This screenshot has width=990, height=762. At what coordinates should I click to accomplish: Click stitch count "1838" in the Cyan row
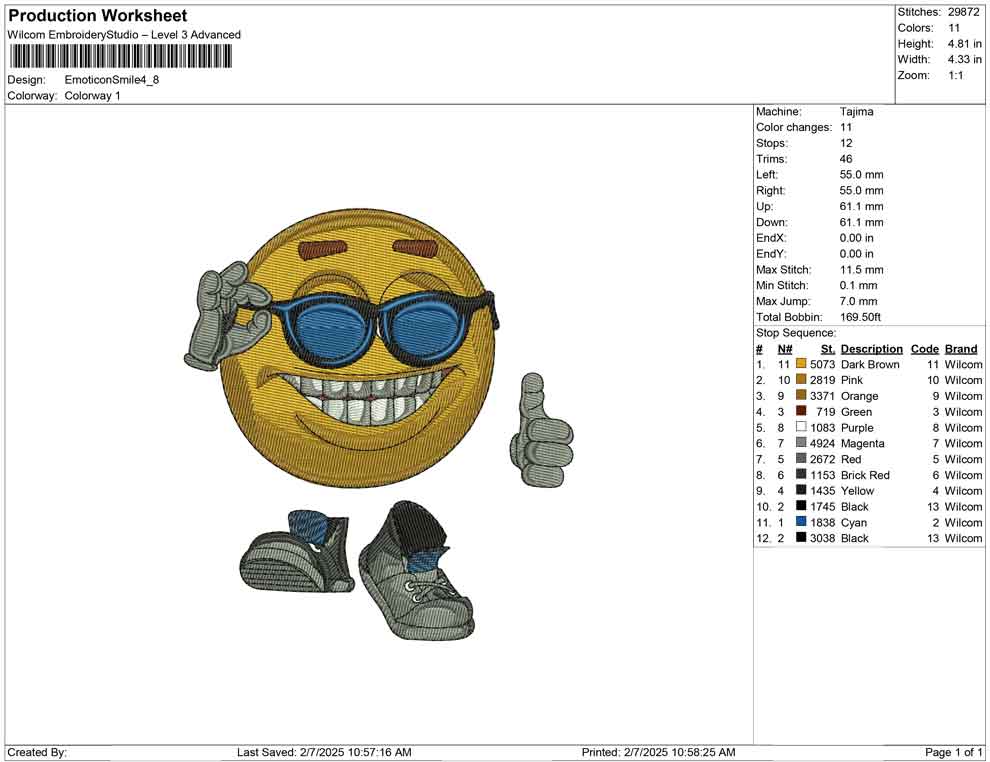click(823, 522)
